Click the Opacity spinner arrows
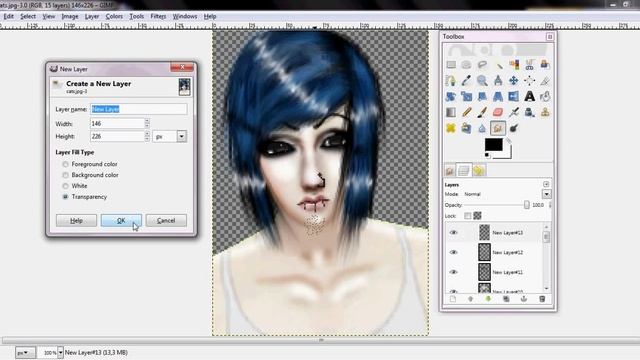Image resolution: width=640 pixels, height=360 pixels. point(550,205)
